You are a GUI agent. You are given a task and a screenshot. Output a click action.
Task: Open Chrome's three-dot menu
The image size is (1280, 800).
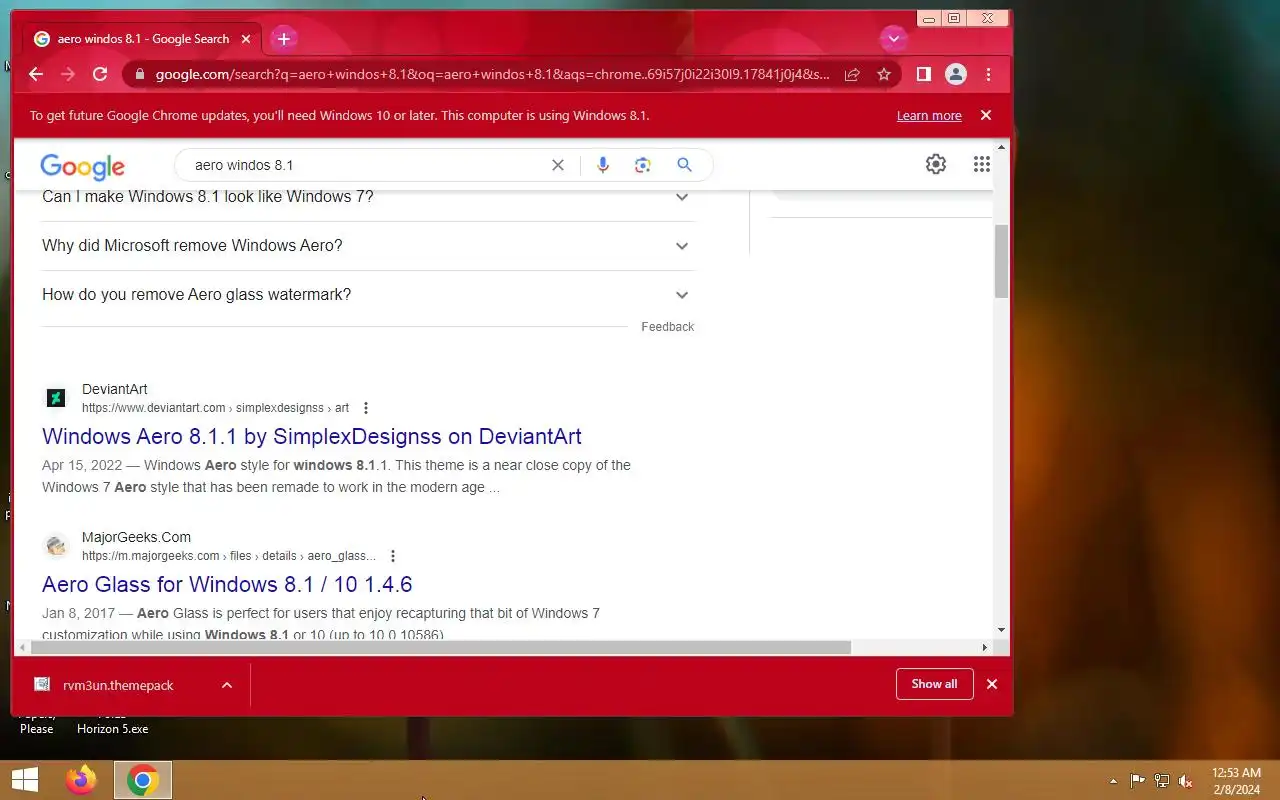988,74
